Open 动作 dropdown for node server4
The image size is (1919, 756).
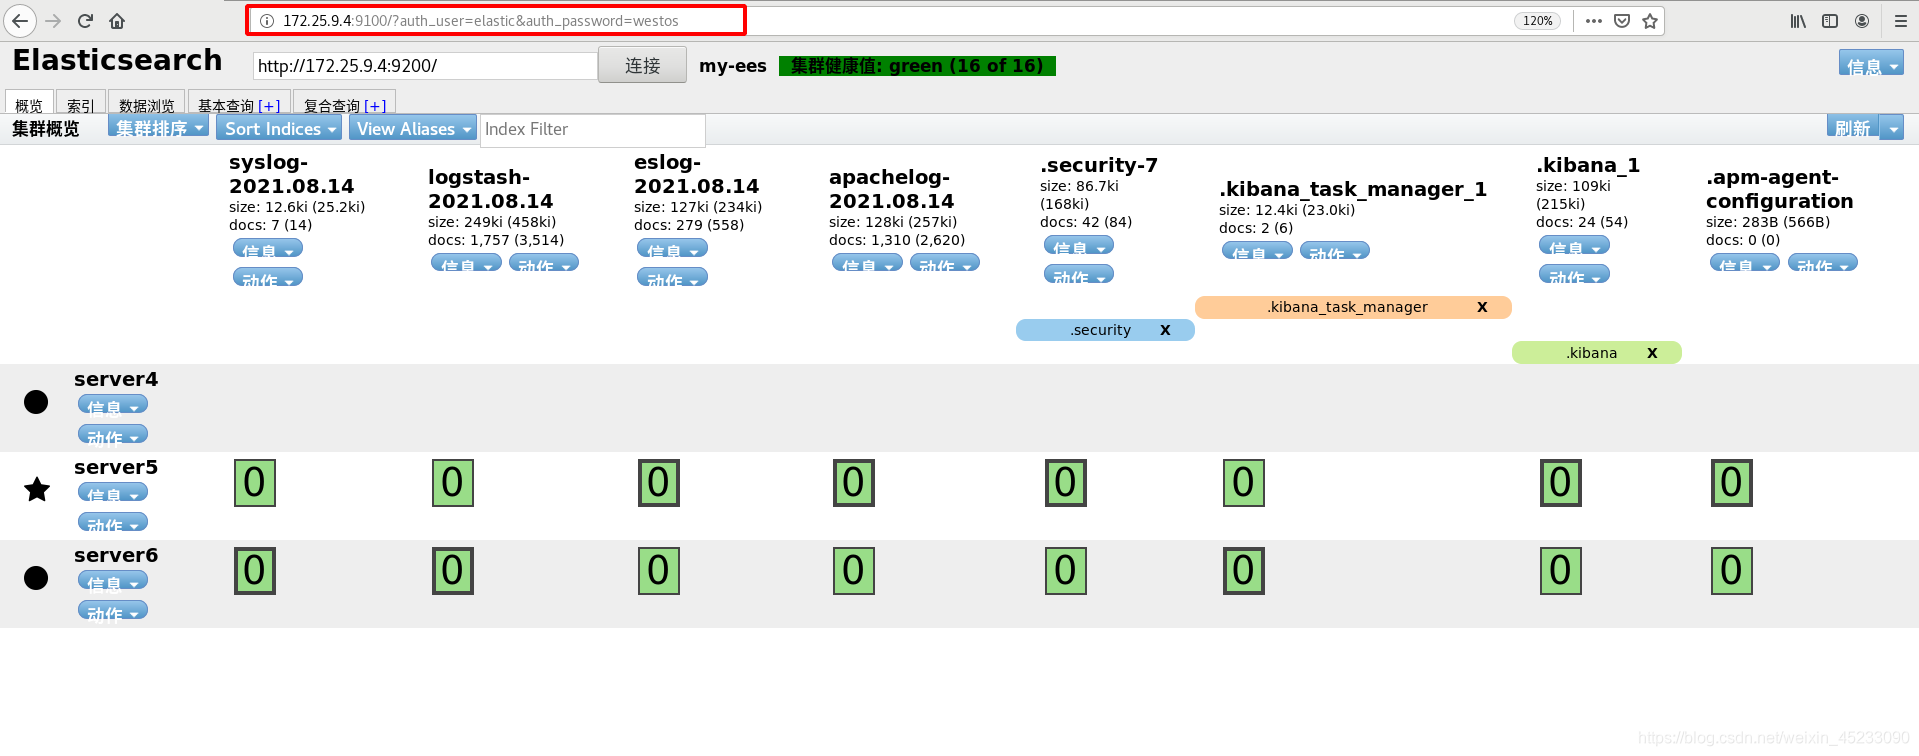[x=113, y=435]
